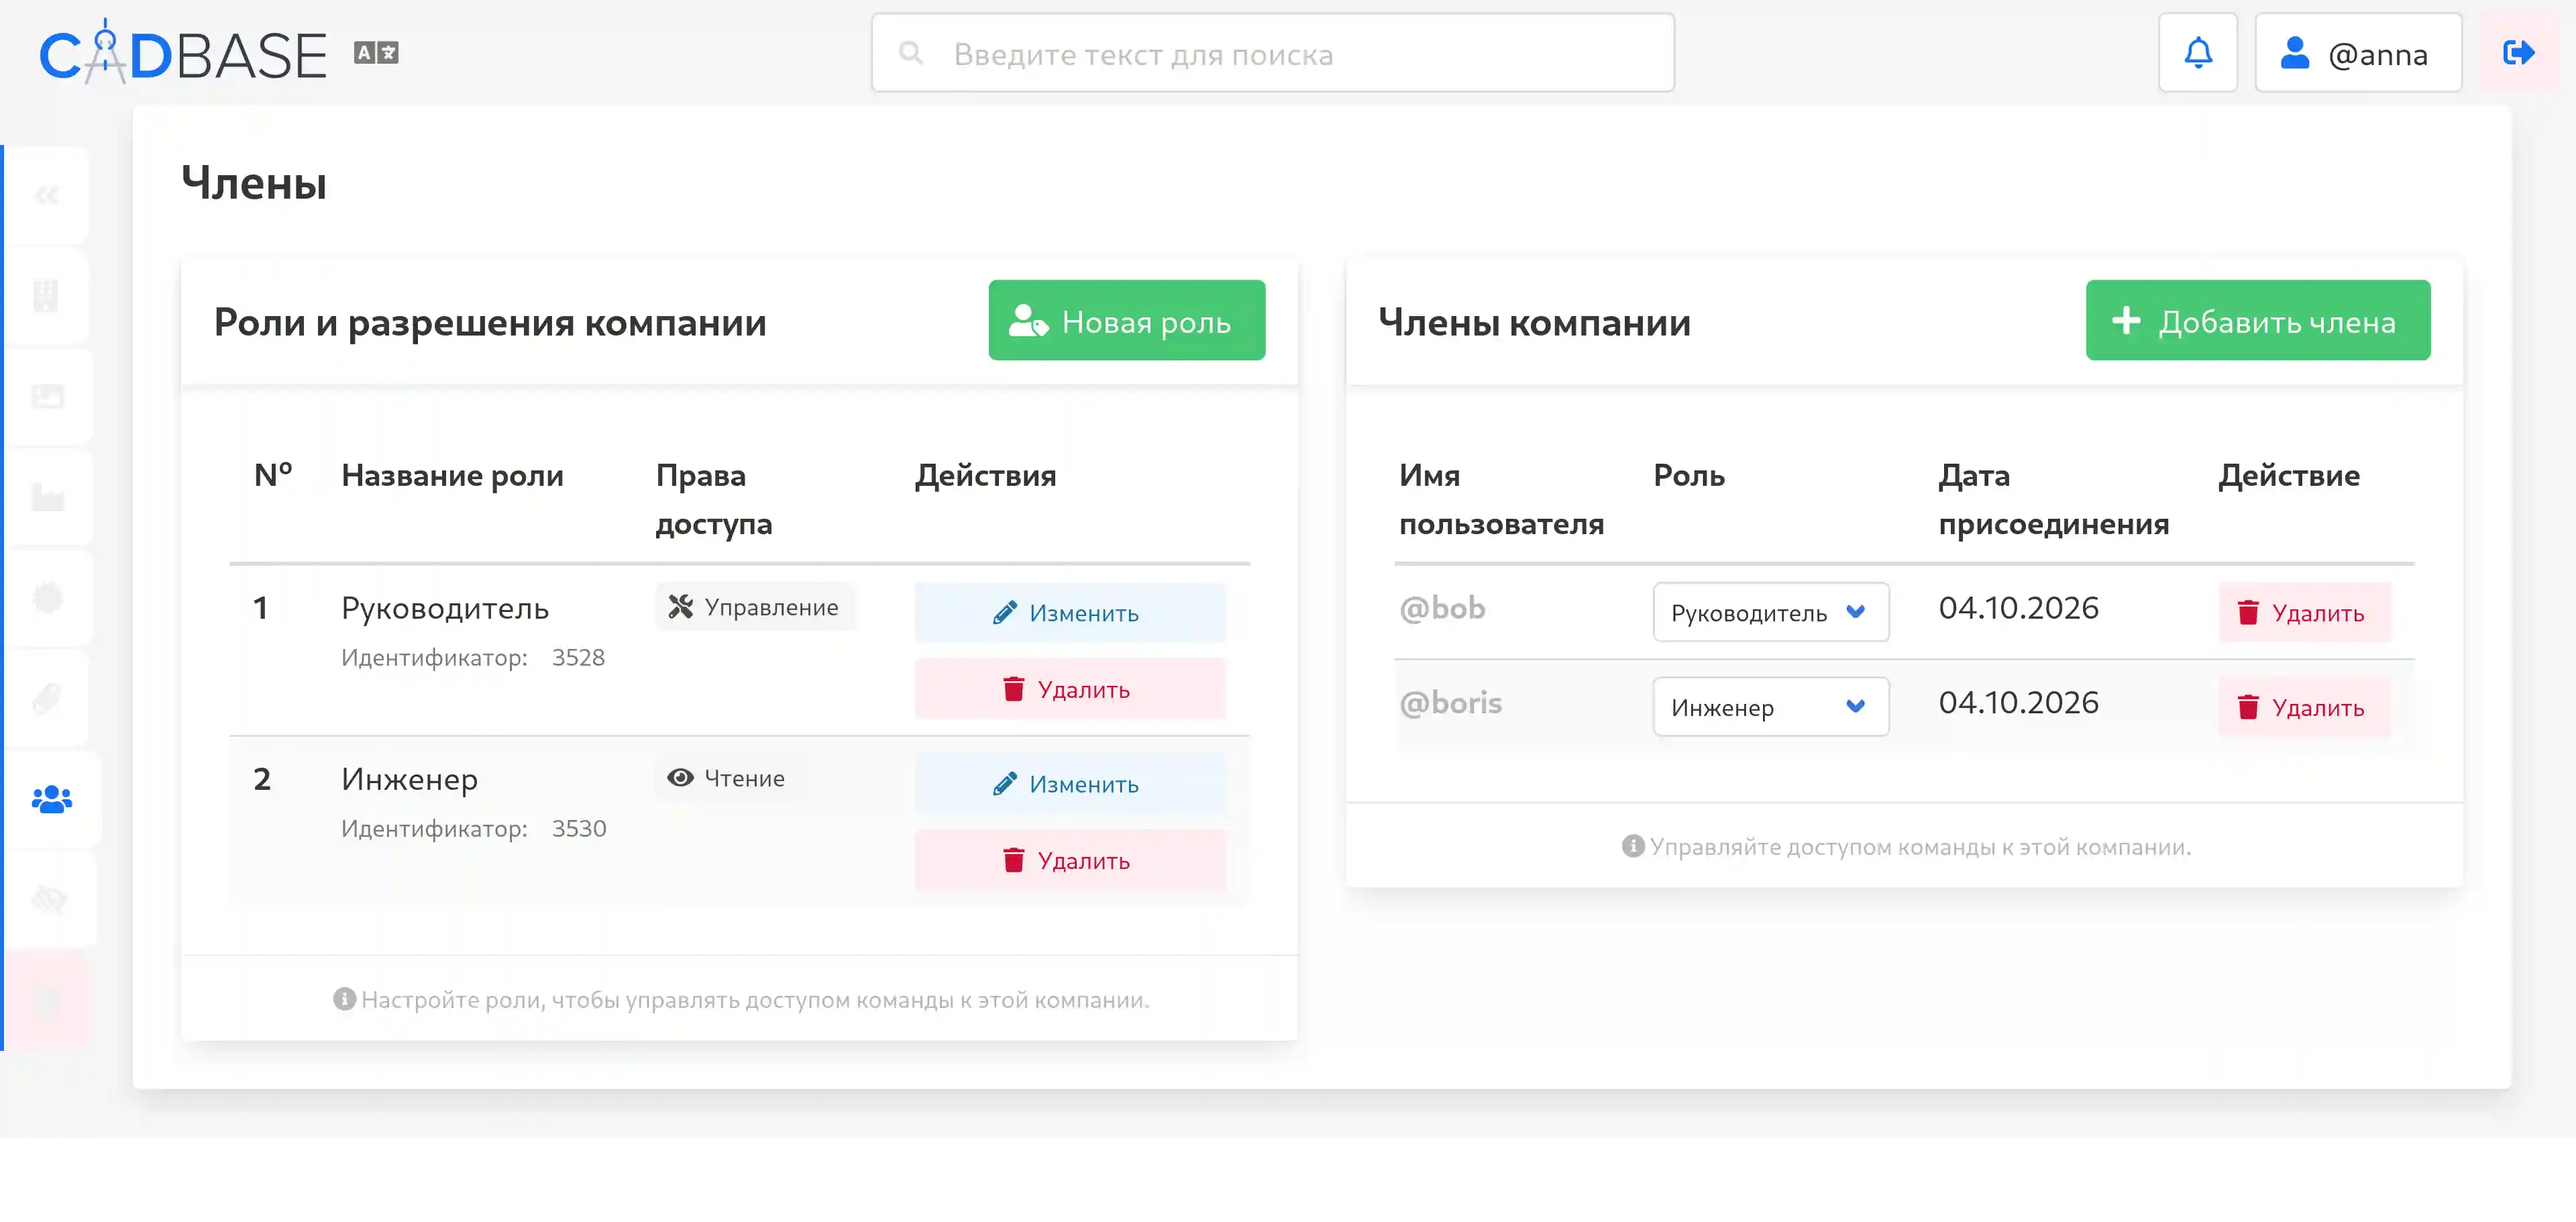Click the info icon in roles footer
The image size is (2576, 1222).
(x=344, y=999)
